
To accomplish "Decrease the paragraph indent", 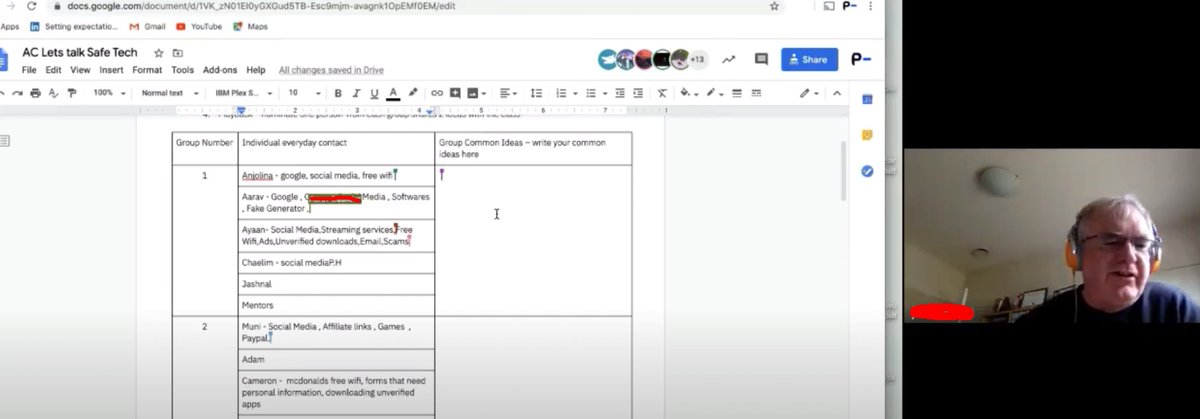I will (x=620, y=93).
